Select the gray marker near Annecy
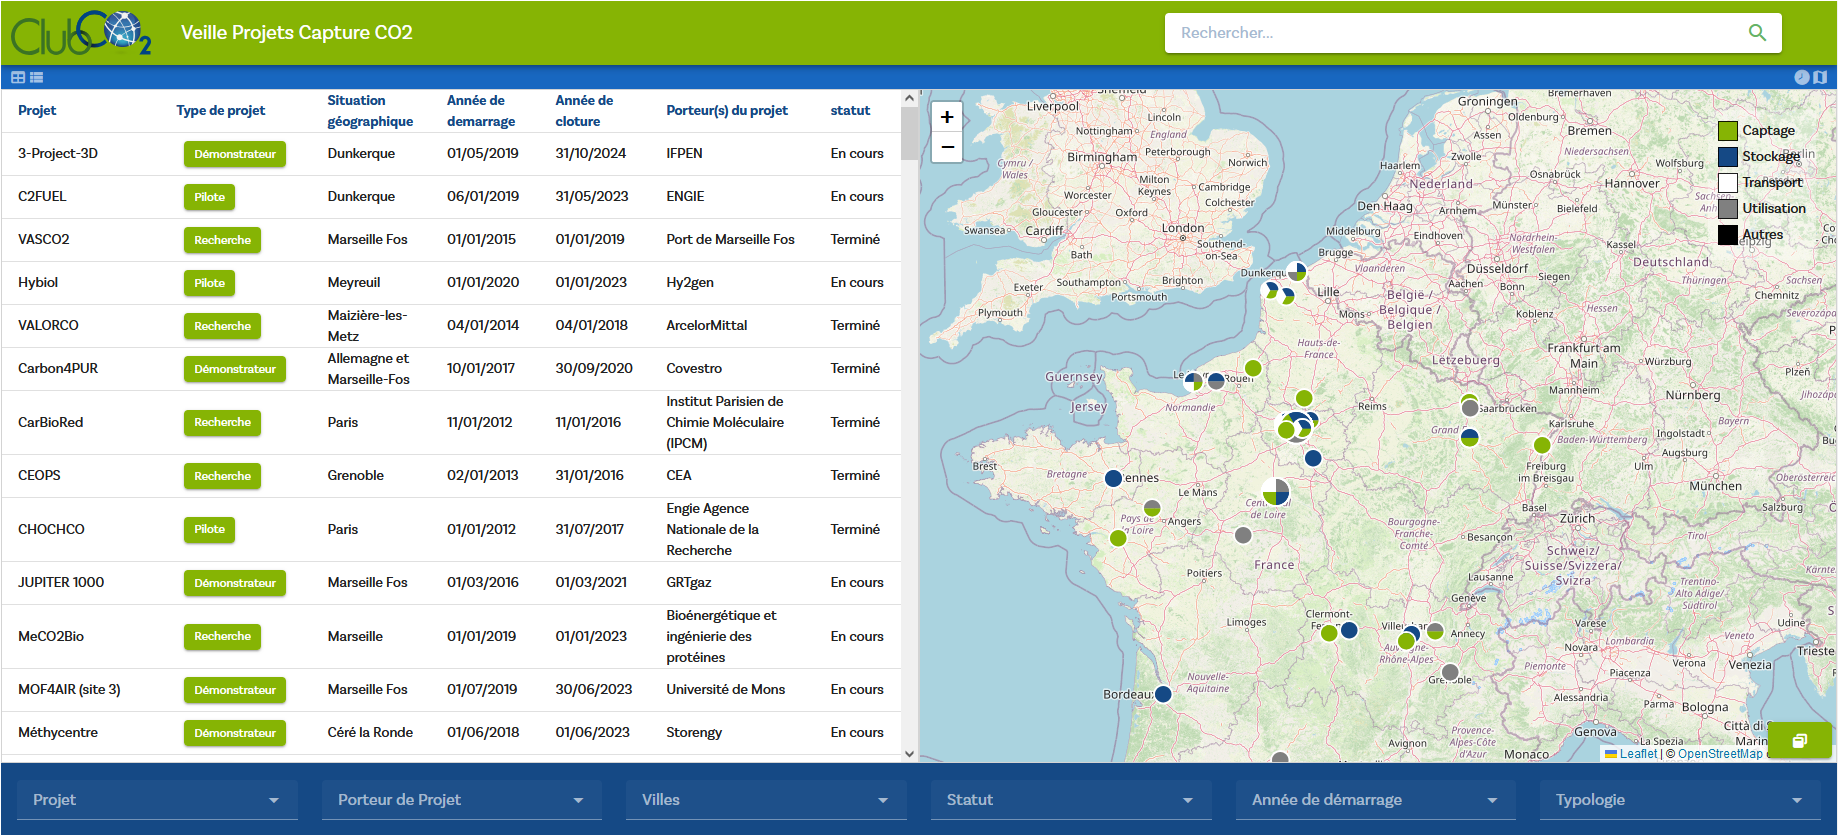This screenshot has height=836, width=1838. point(1435,631)
